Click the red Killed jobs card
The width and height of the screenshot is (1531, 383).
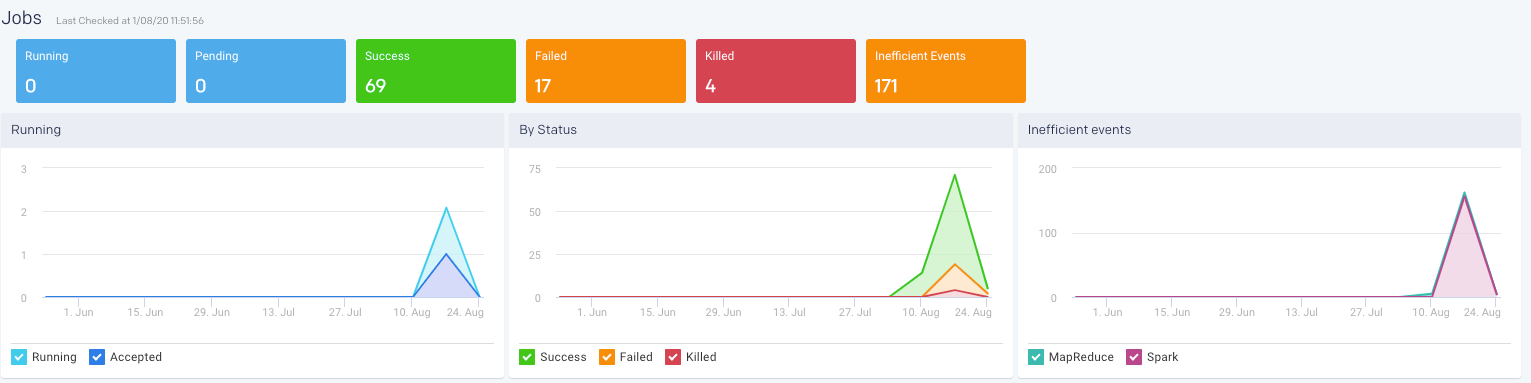[x=776, y=71]
